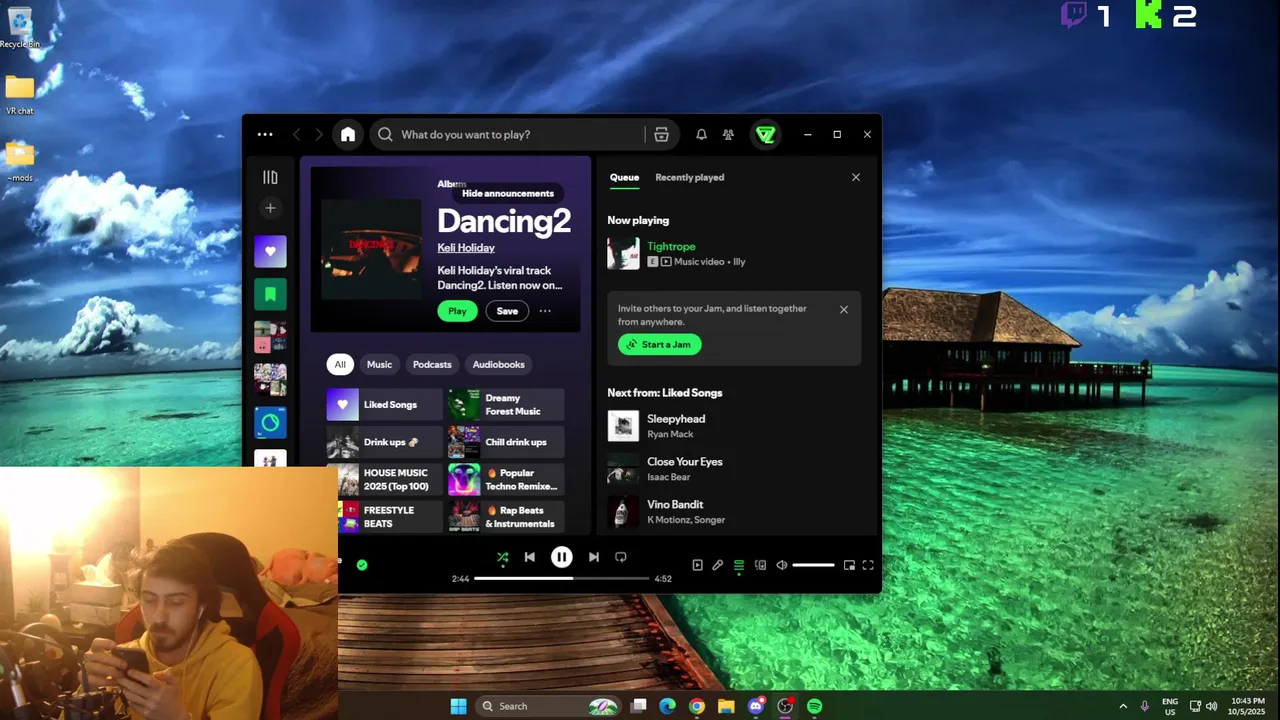Toggle the Queue button in player bar
The width and height of the screenshot is (1280, 720).
click(739, 565)
